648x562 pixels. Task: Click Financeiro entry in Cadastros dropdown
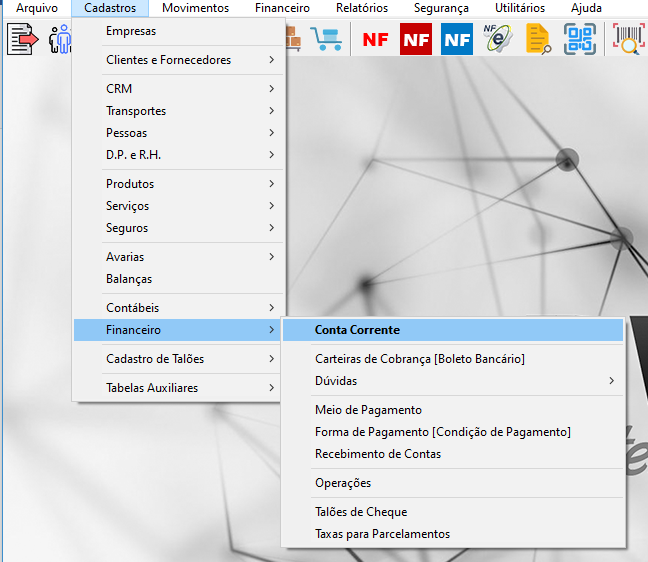click(x=179, y=330)
